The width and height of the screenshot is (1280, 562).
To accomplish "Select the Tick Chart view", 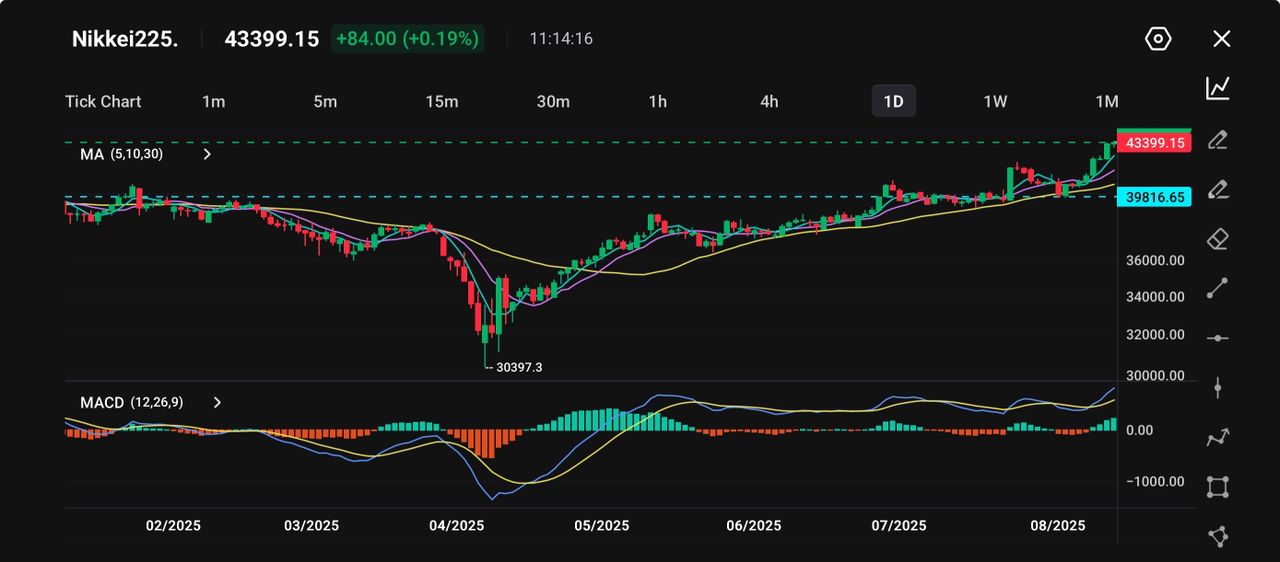I will (103, 101).
